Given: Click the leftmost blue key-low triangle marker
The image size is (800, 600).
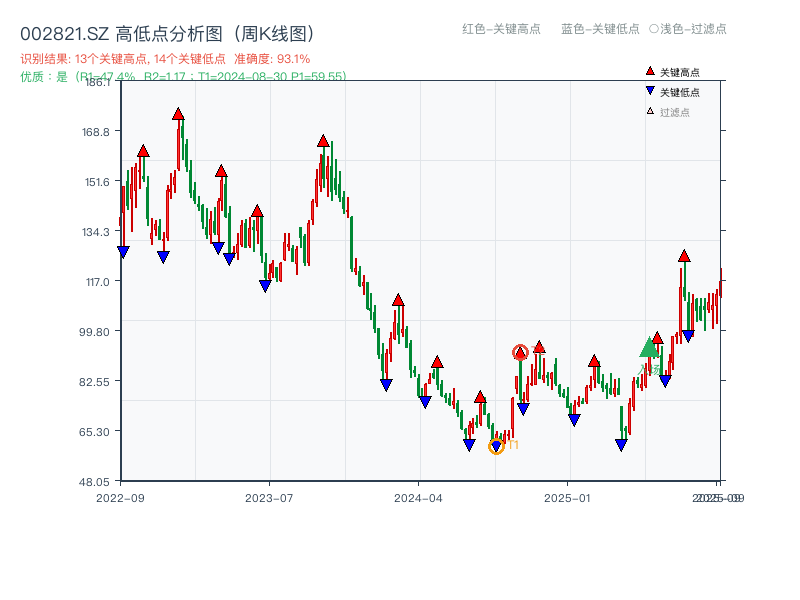Looking at the screenshot, I should [122, 252].
